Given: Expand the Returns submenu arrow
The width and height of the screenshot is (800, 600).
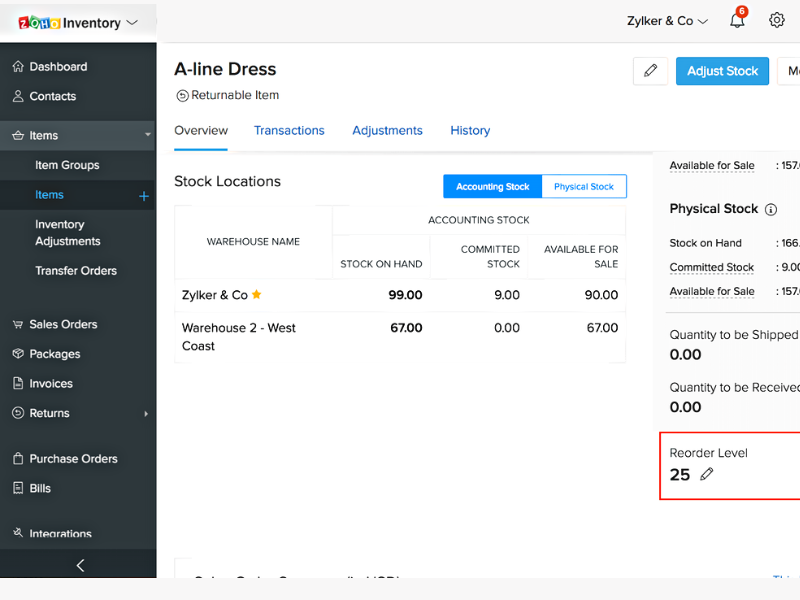Looking at the screenshot, I should [146, 414].
